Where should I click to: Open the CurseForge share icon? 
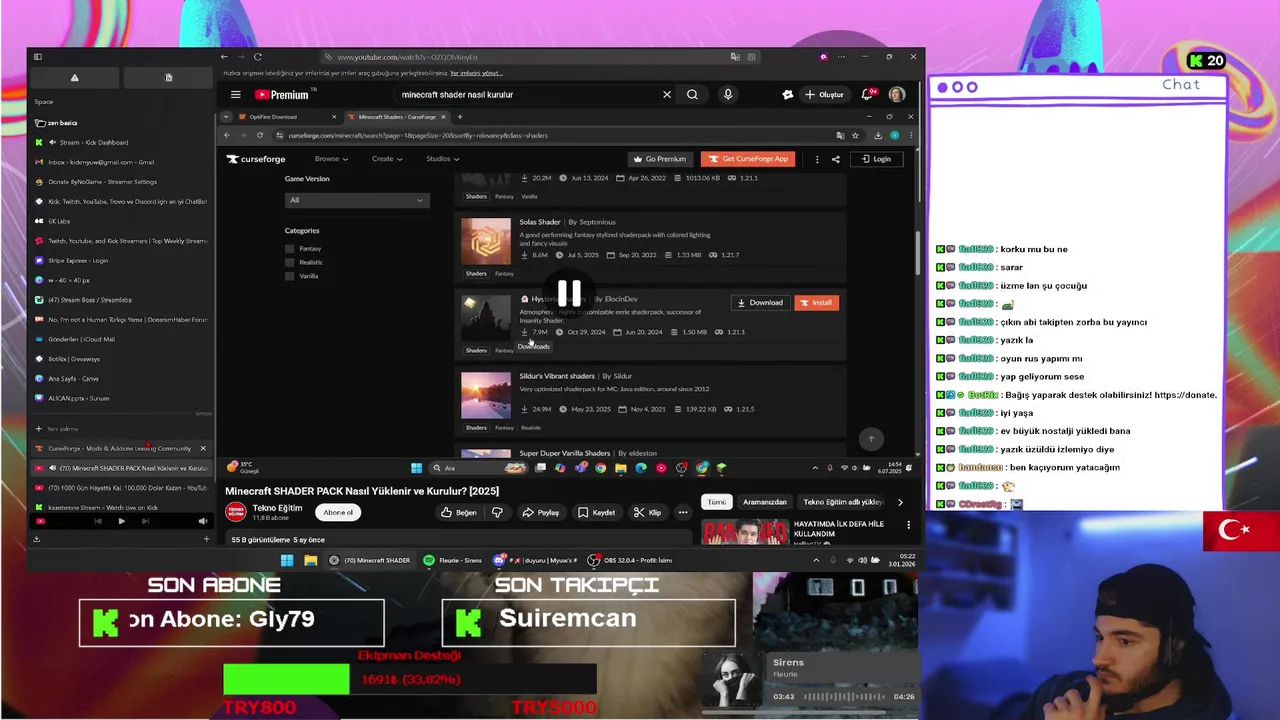click(836, 159)
